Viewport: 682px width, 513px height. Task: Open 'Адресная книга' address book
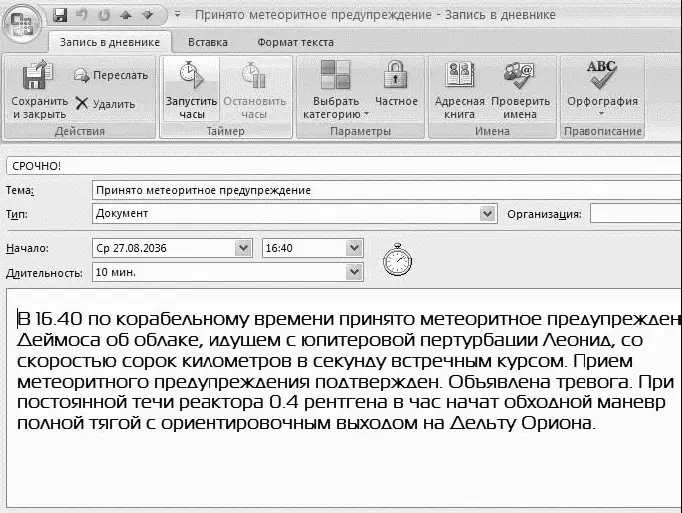click(459, 91)
